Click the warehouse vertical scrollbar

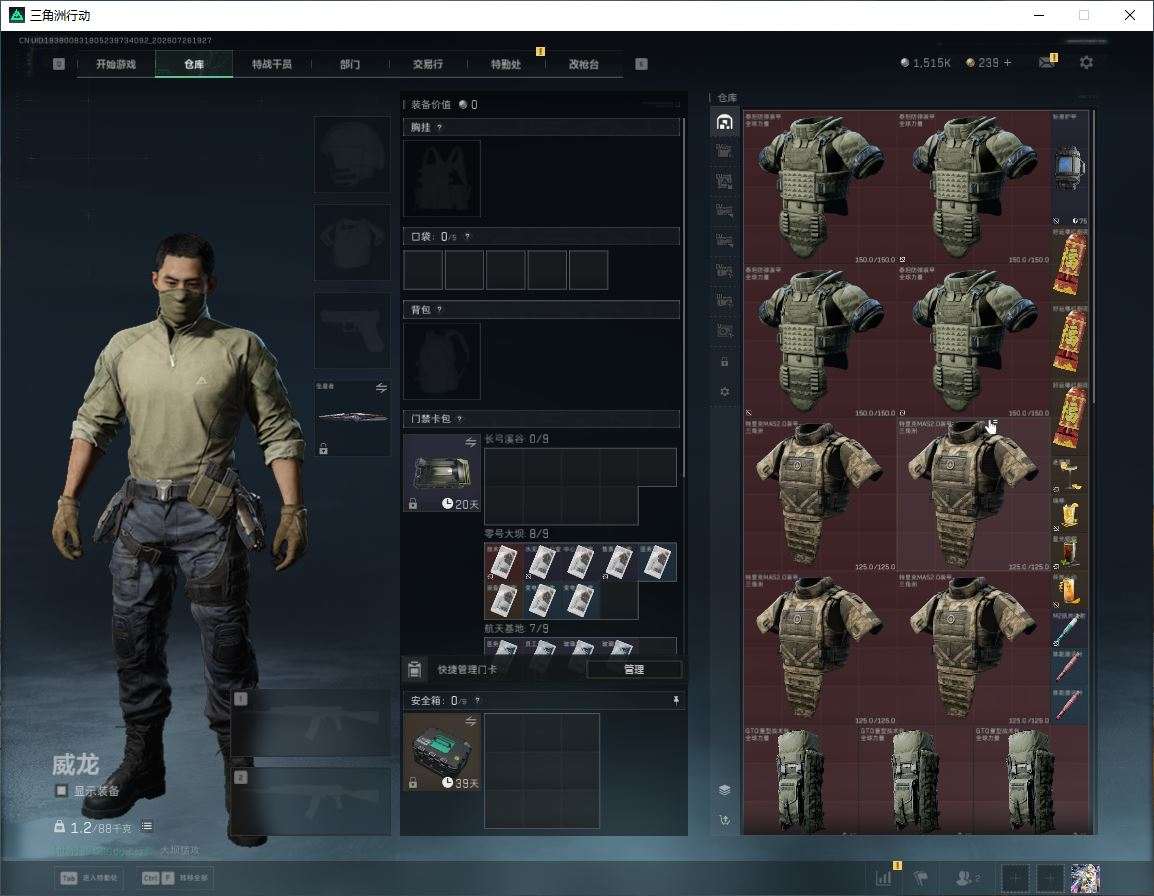click(1093, 254)
